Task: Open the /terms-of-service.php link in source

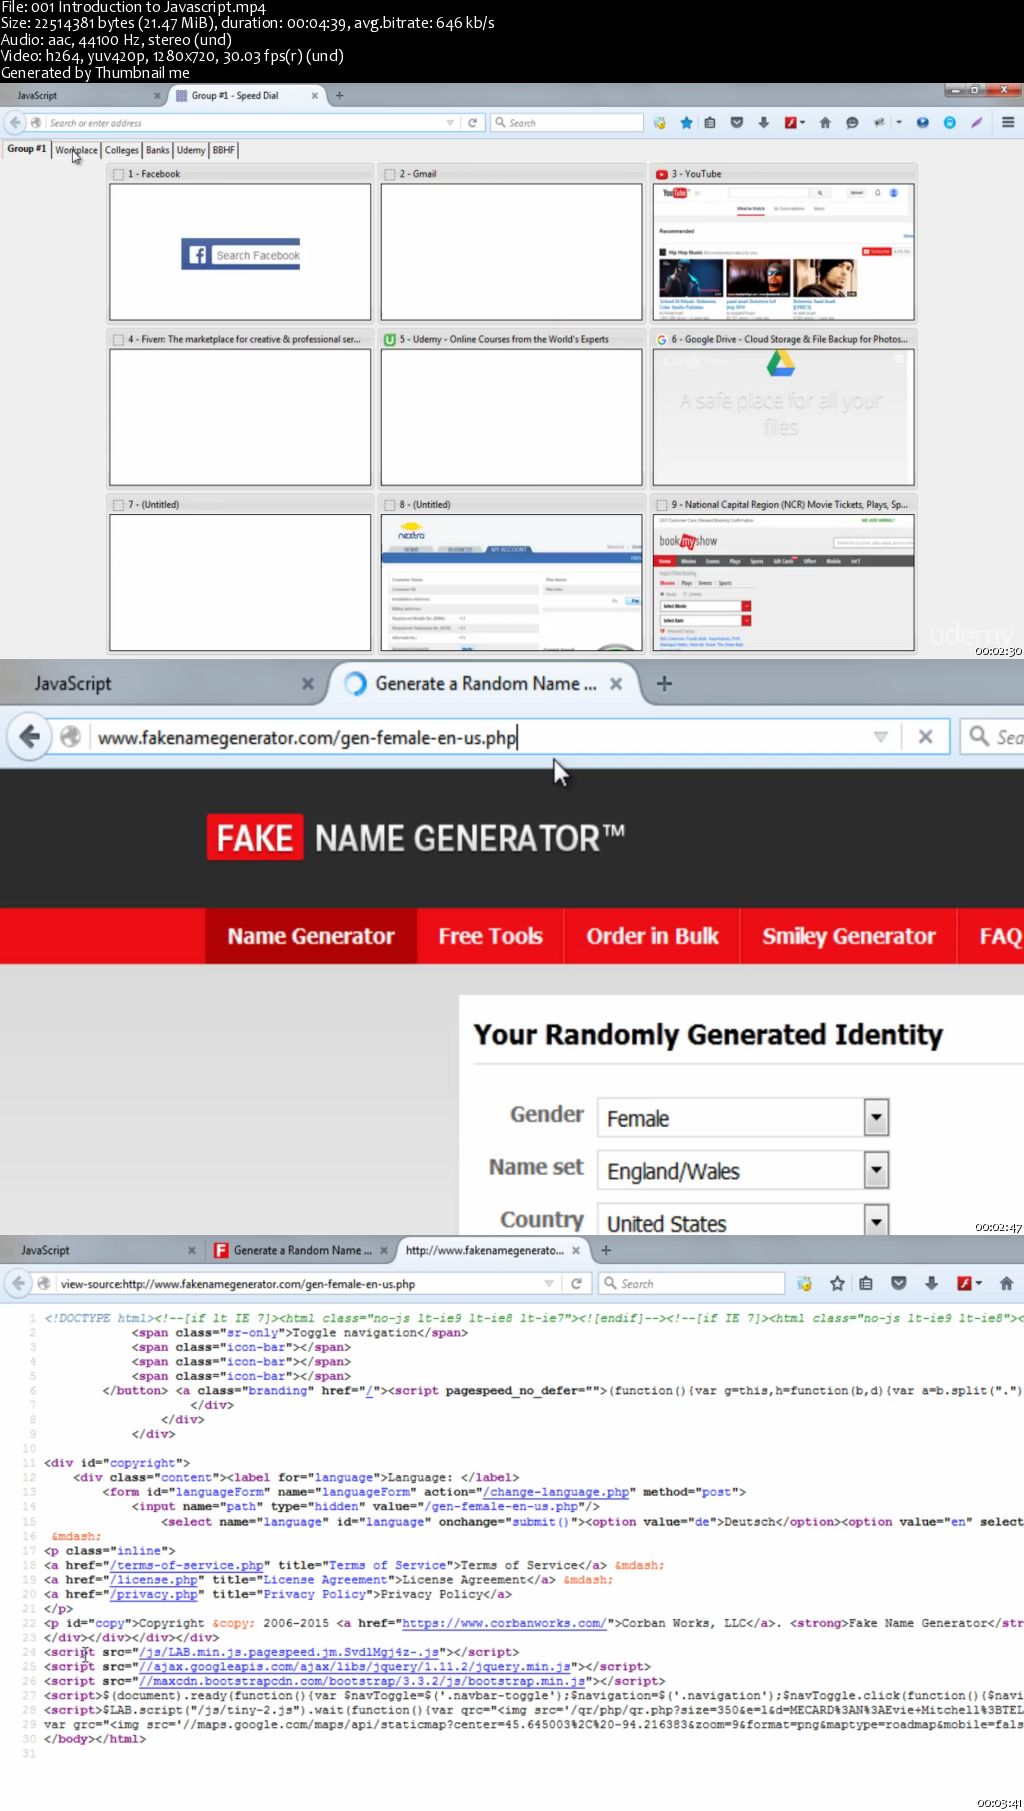Action: click(187, 1565)
